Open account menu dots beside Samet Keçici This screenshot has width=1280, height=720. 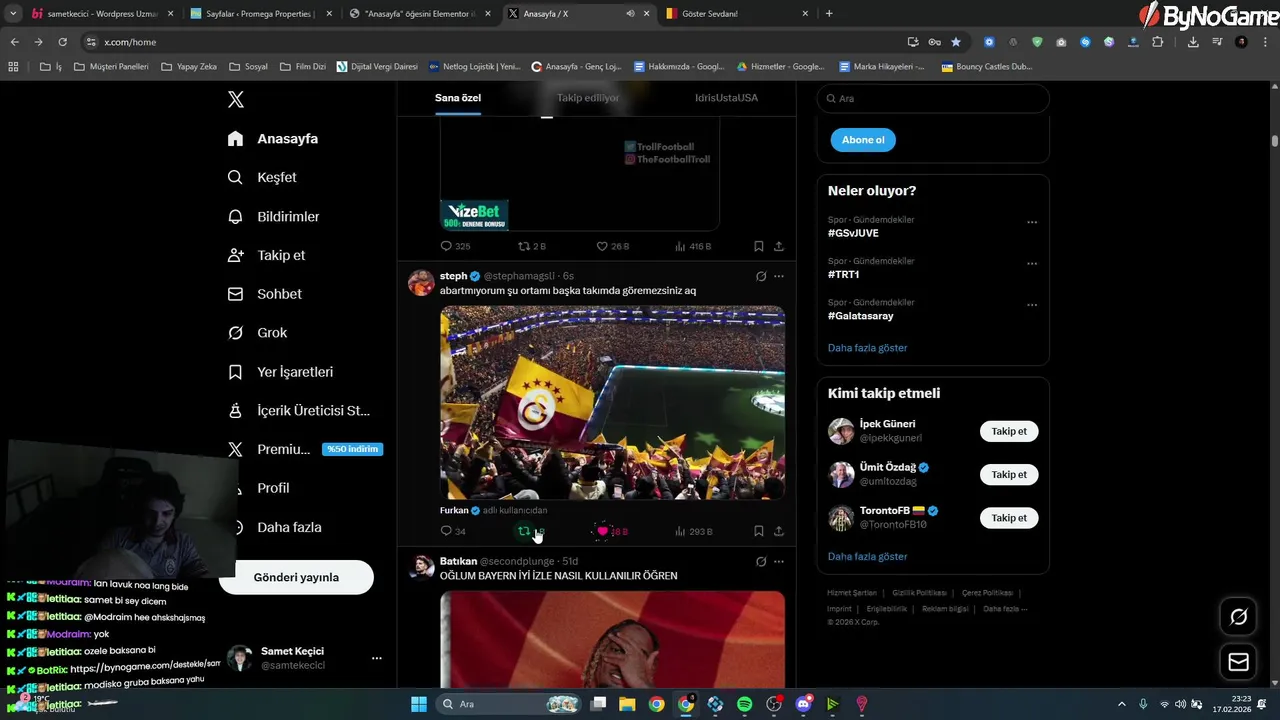coord(377,658)
